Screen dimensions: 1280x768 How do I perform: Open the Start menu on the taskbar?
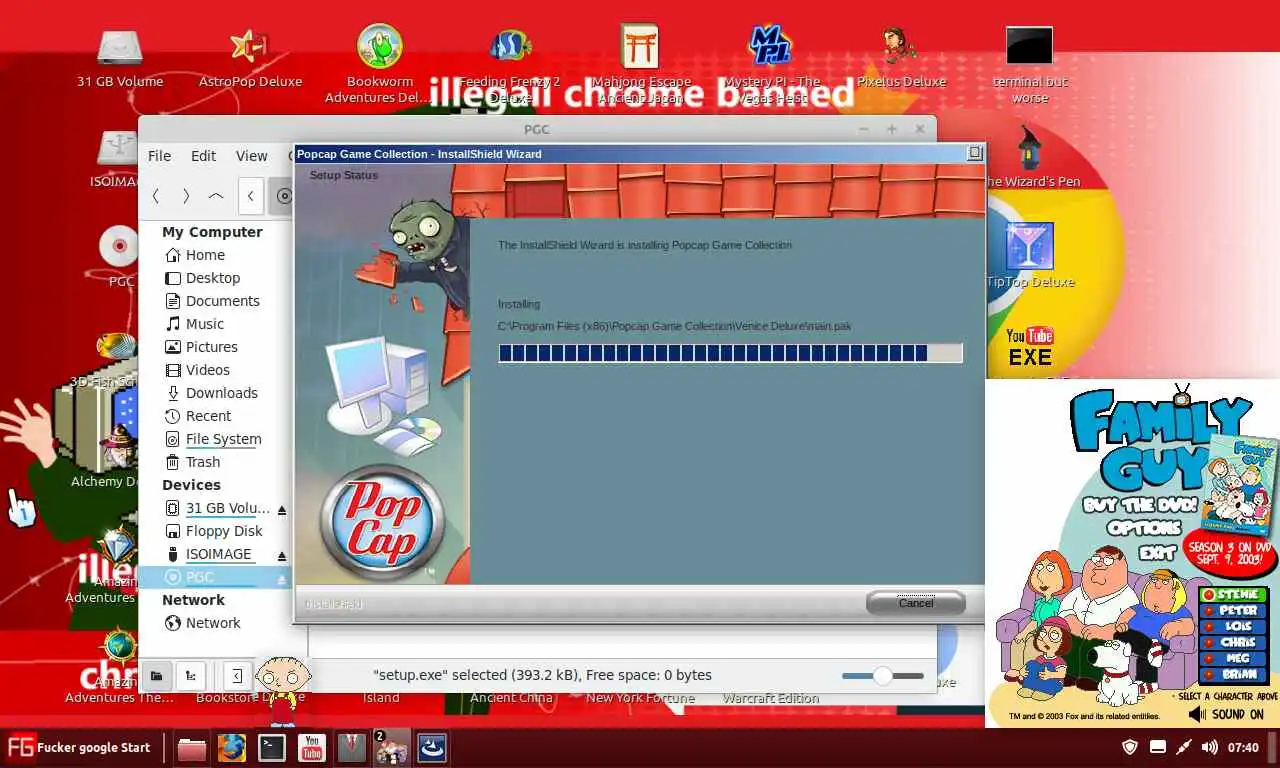tap(78, 747)
